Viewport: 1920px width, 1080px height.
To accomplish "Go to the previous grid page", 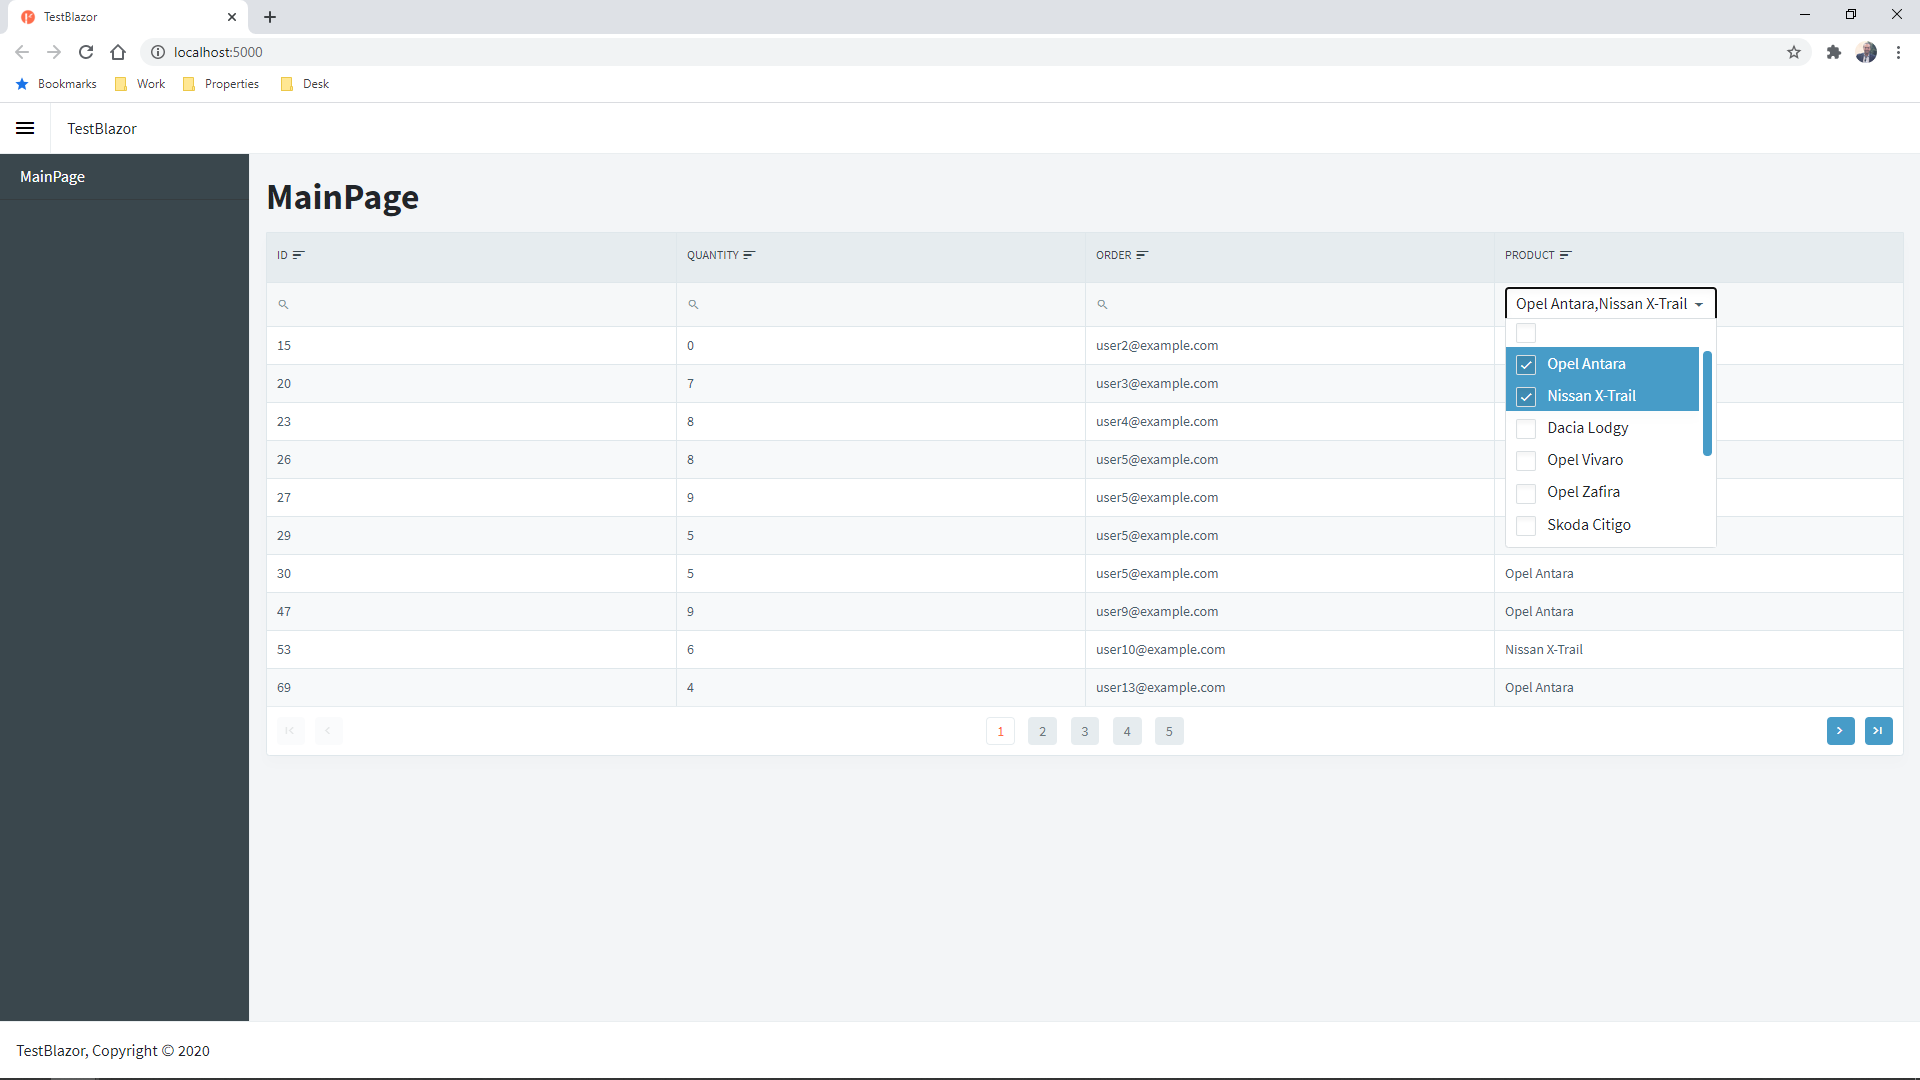I will (328, 731).
